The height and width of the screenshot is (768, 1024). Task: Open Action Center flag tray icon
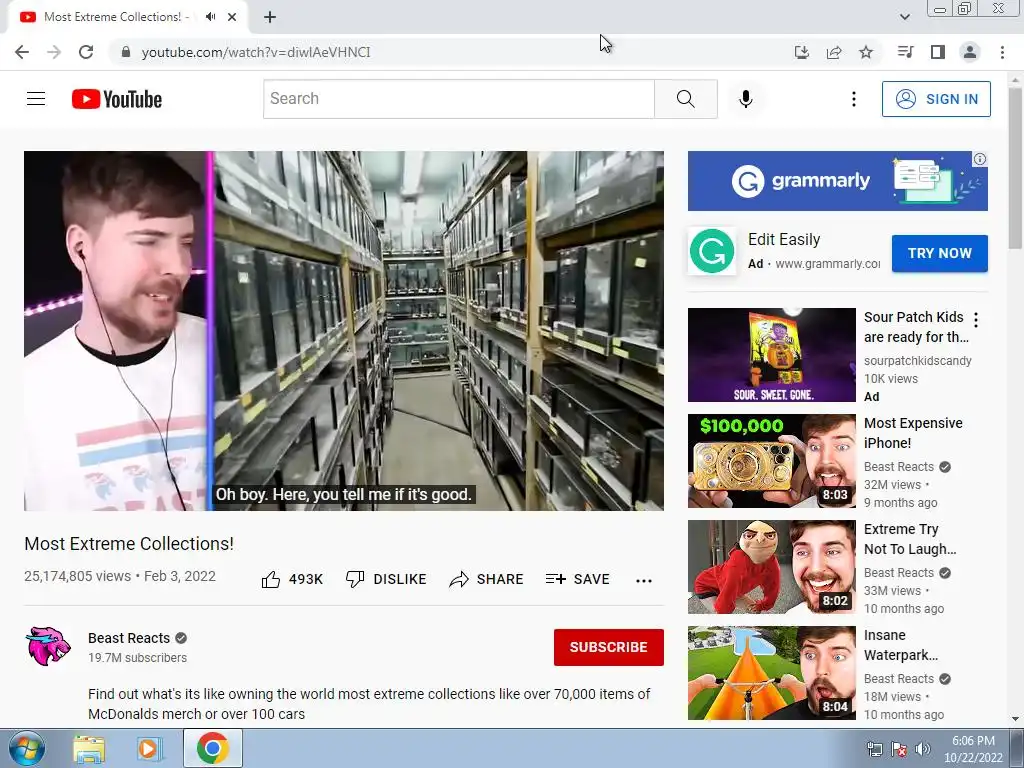tap(899, 749)
